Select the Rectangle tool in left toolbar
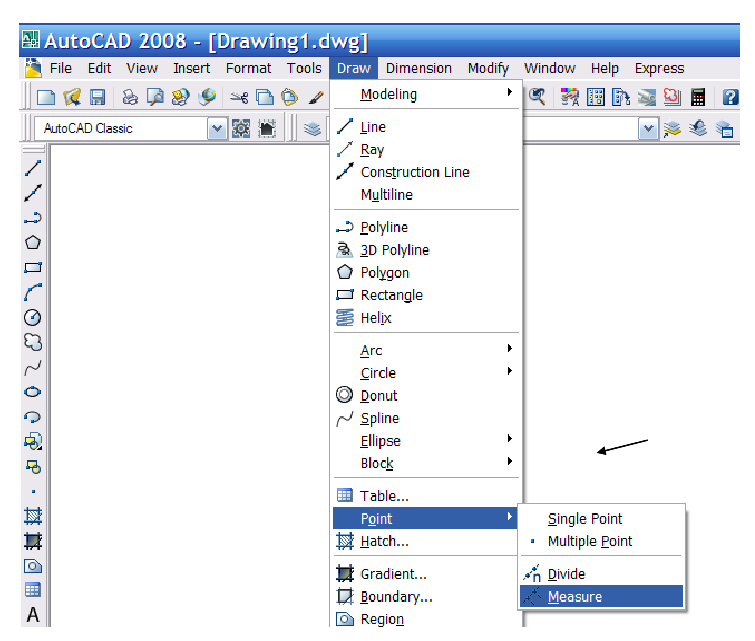Screen dimensions: 755x641 click(x=33, y=268)
